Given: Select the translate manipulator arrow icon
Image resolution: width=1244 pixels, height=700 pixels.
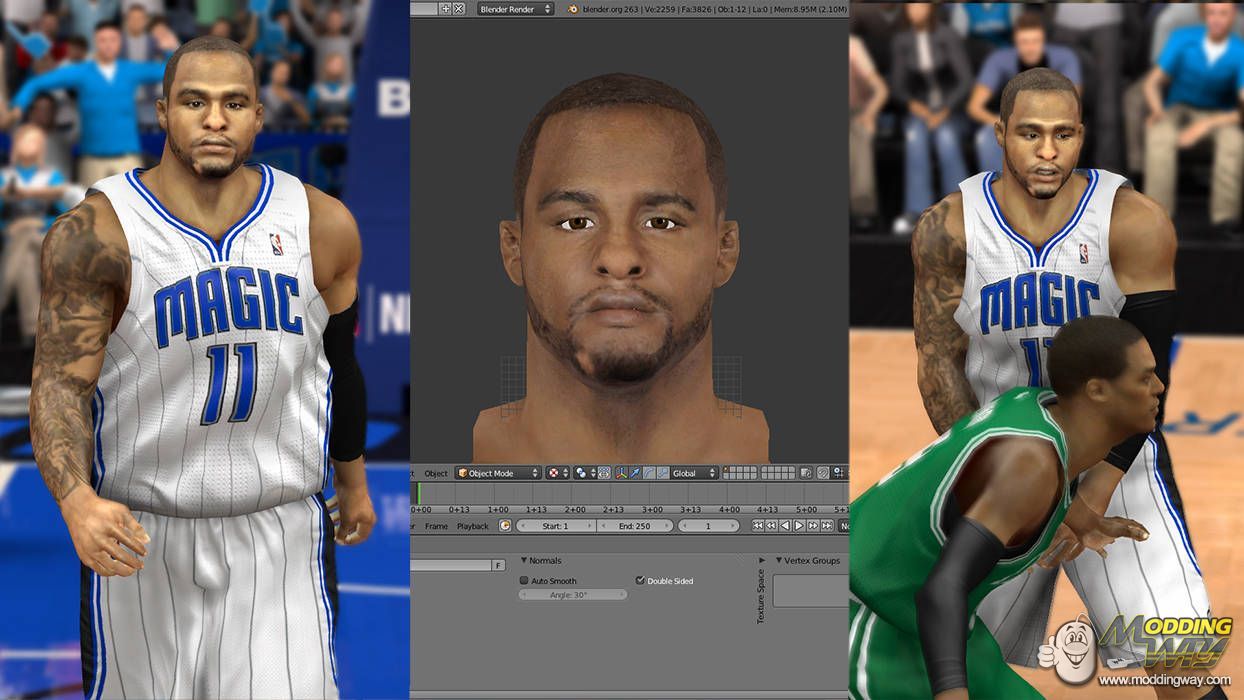Looking at the screenshot, I should 636,473.
